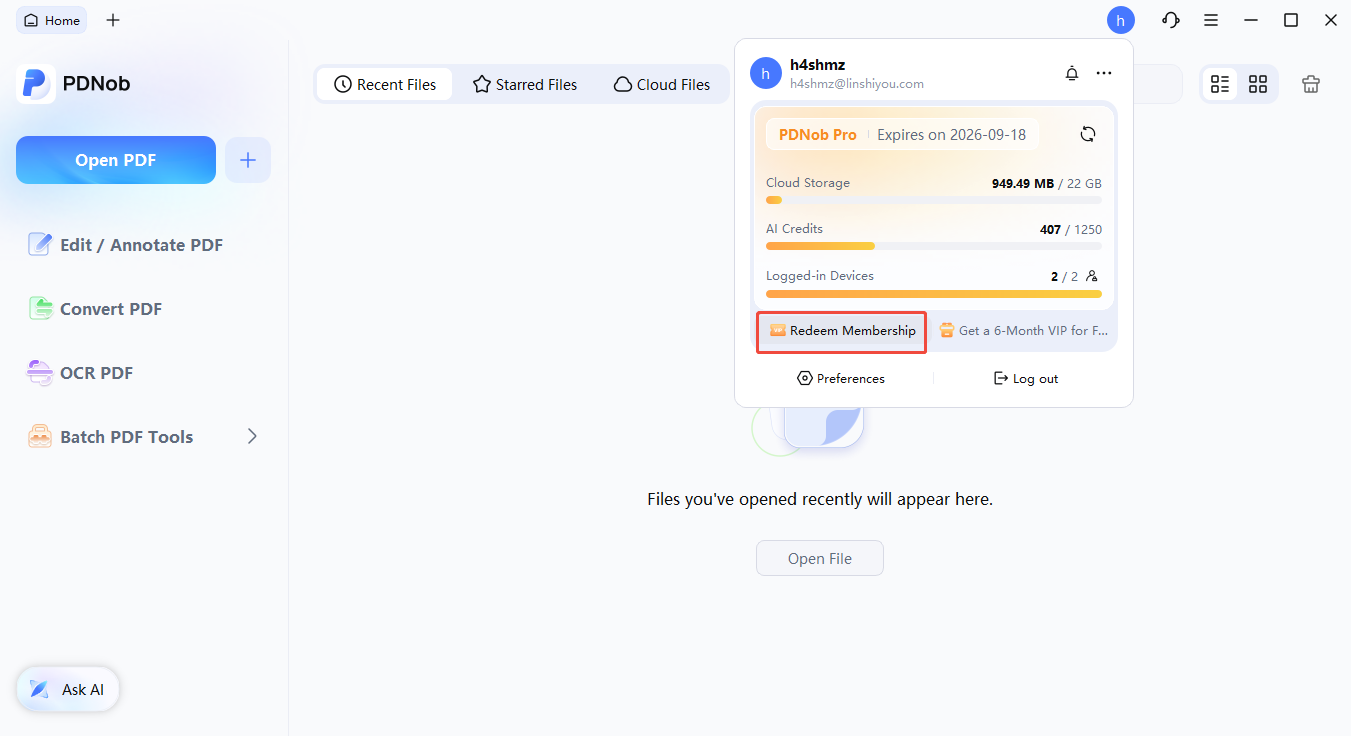
Task: Click the user avatar in title bar
Action: (1121, 20)
